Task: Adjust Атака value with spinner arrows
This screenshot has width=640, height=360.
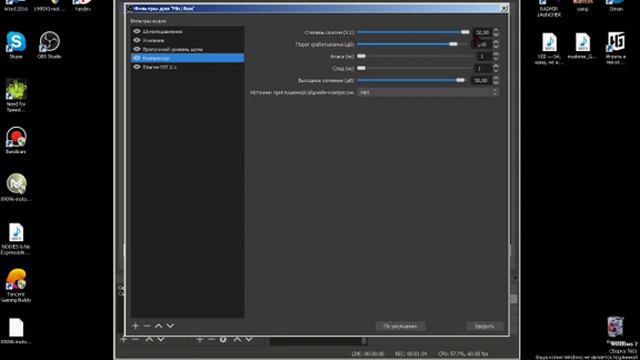Action: 496,56
